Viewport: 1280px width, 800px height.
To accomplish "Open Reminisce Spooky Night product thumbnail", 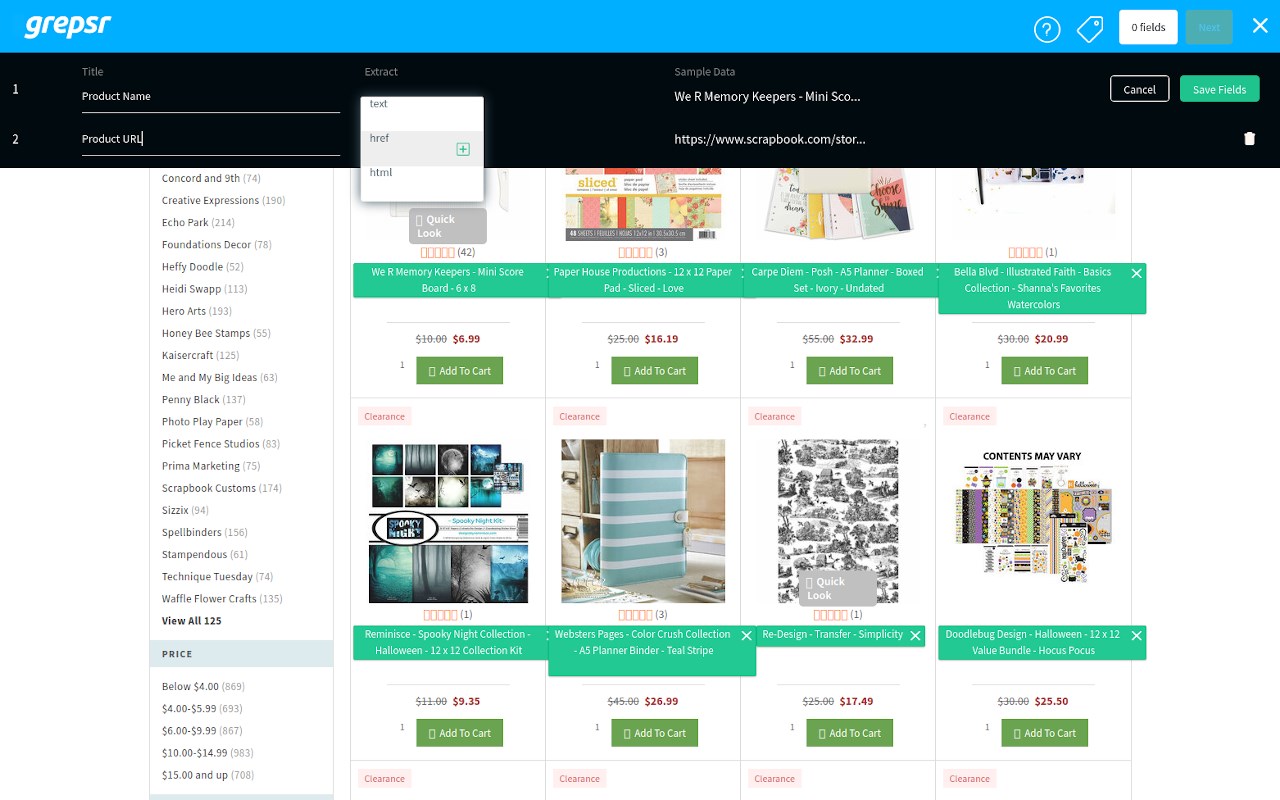I will coord(448,521).
